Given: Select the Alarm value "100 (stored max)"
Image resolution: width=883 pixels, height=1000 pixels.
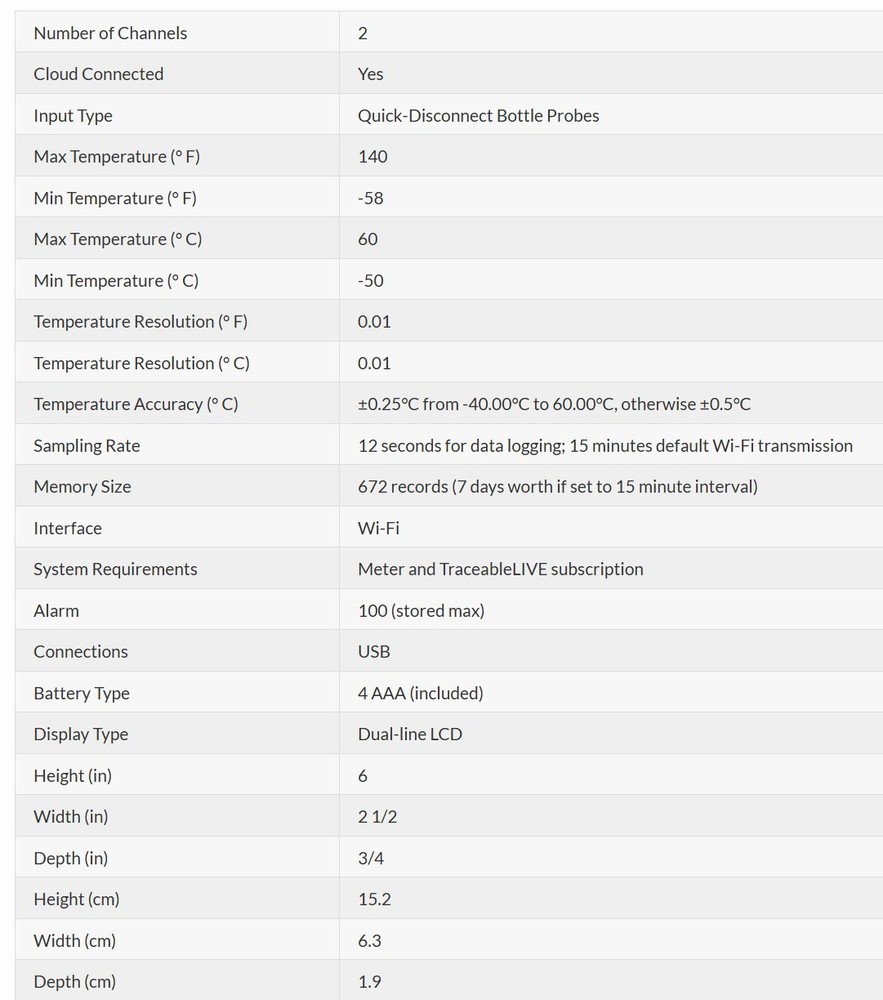Looking at the screenshot, I should 420,611.
